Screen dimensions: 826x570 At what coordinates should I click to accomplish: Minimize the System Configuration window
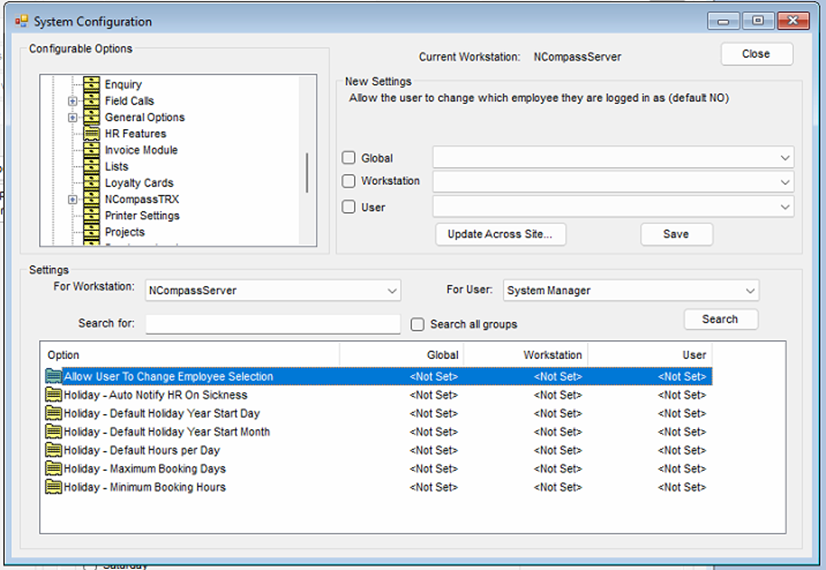[723, 21]
